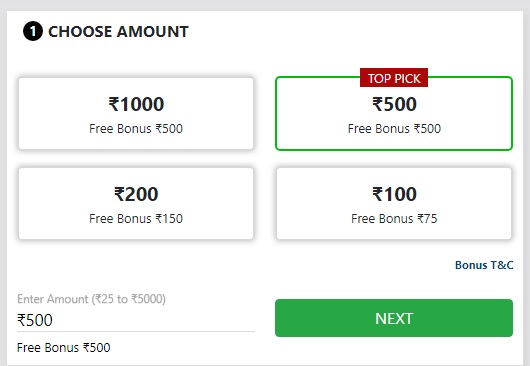This screenshot has width=530, height=366.
Task: Pick the ₹200 amount card
Action: (136, 203)
